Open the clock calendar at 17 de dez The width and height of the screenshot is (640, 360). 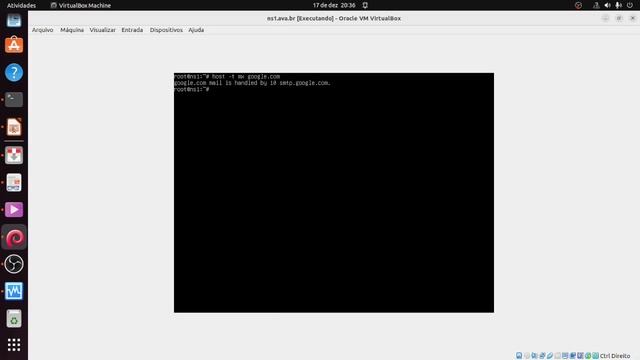334,5
